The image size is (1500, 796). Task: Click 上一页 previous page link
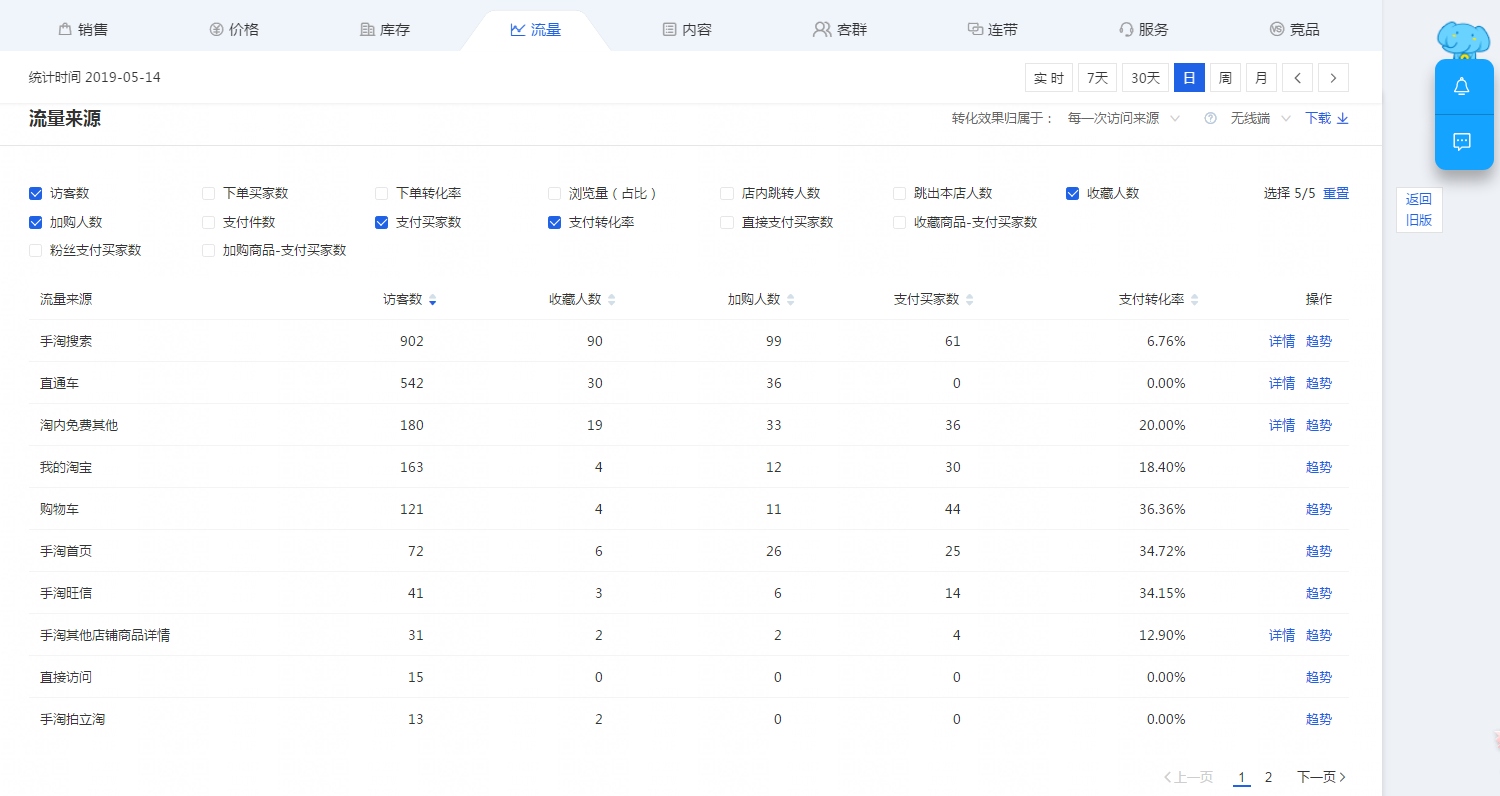point(1189,777)
